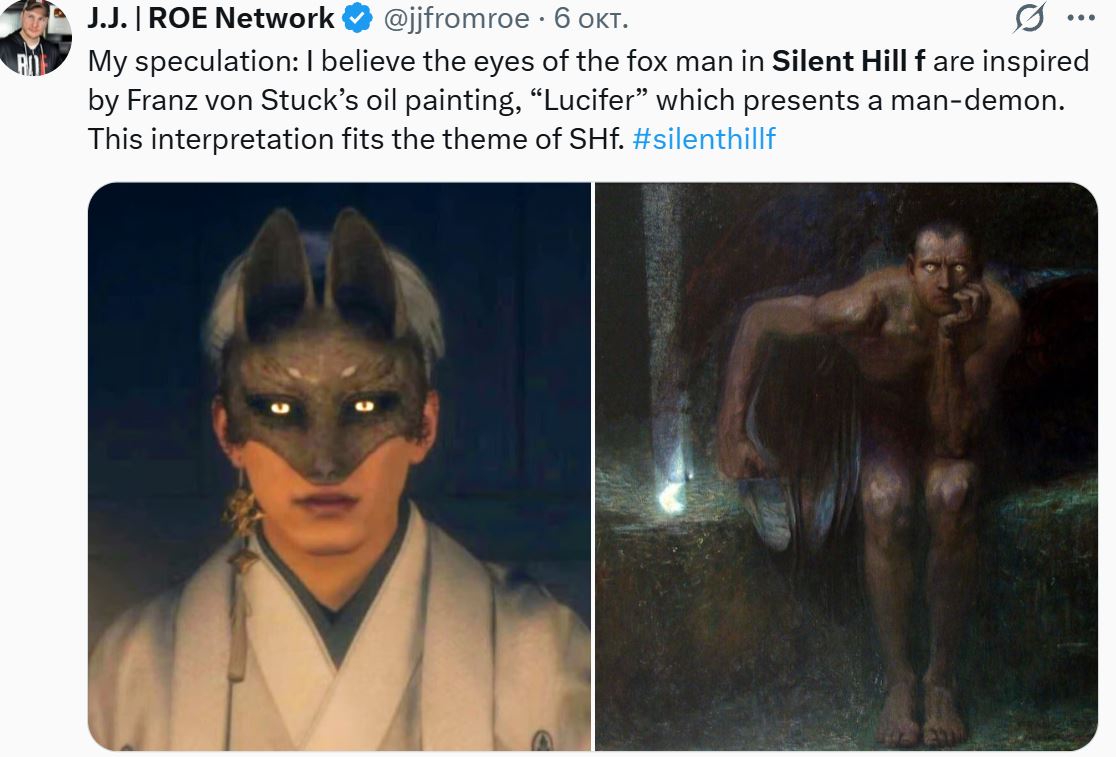
Task: Open J.J.'s profile avatar picture
Action: pyautogui.click(x=36, y=36)
